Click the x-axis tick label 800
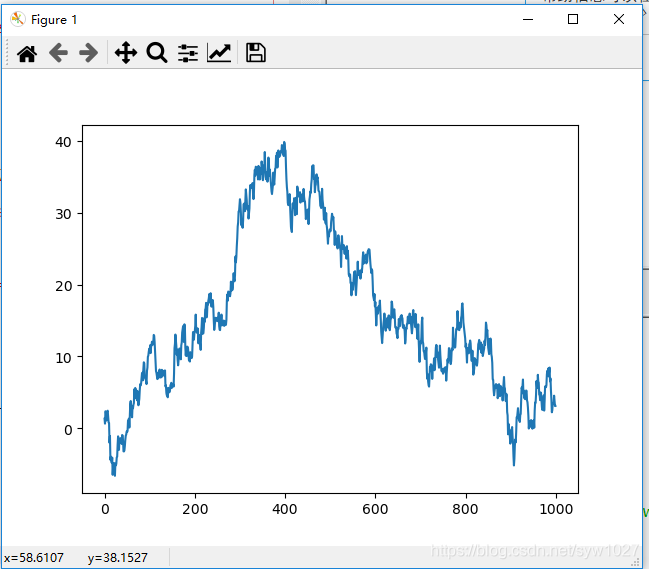Viewport: 649px width, 569px height. tap(465, 509)
